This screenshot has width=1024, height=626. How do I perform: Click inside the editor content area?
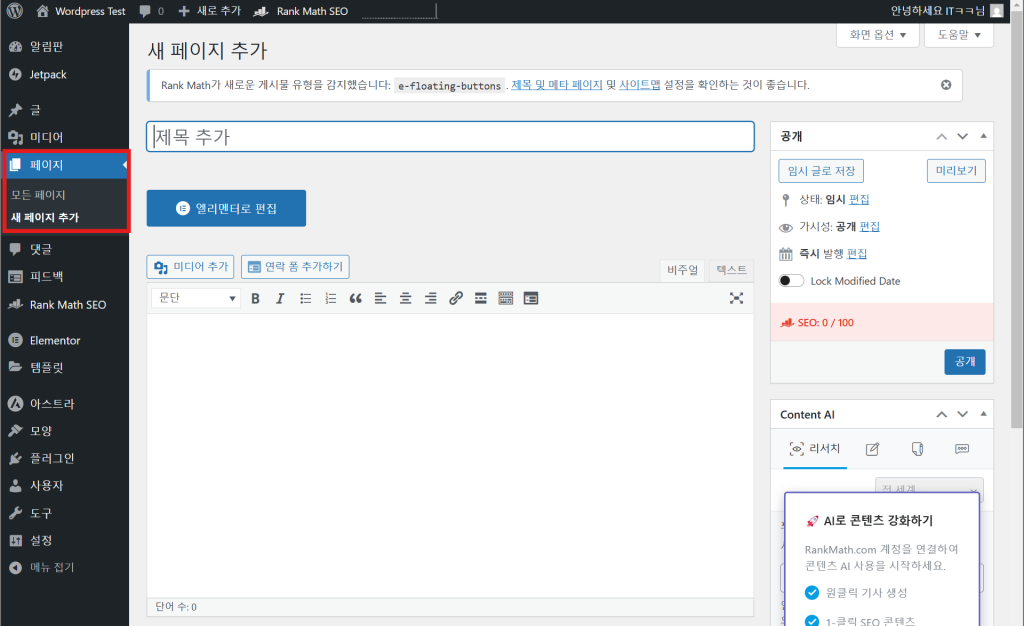point(450,455)
